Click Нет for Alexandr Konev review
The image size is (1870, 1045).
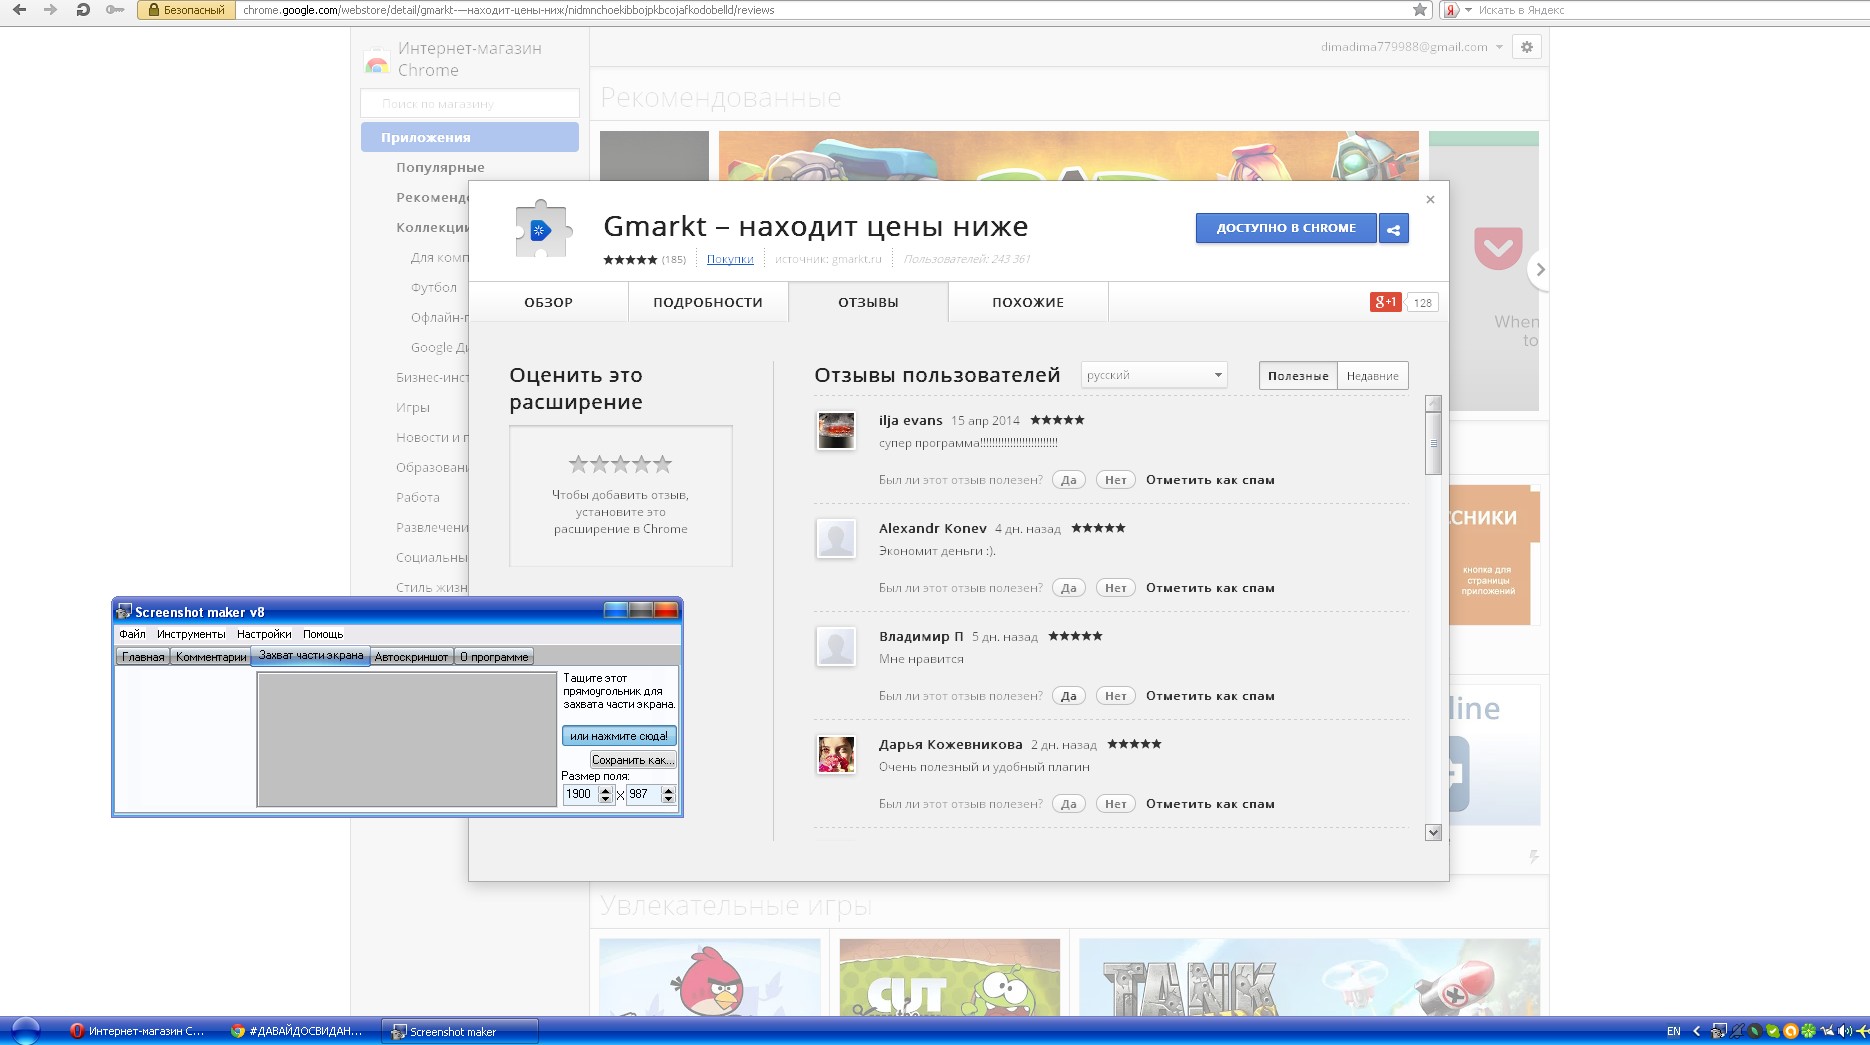point(1116,588)
